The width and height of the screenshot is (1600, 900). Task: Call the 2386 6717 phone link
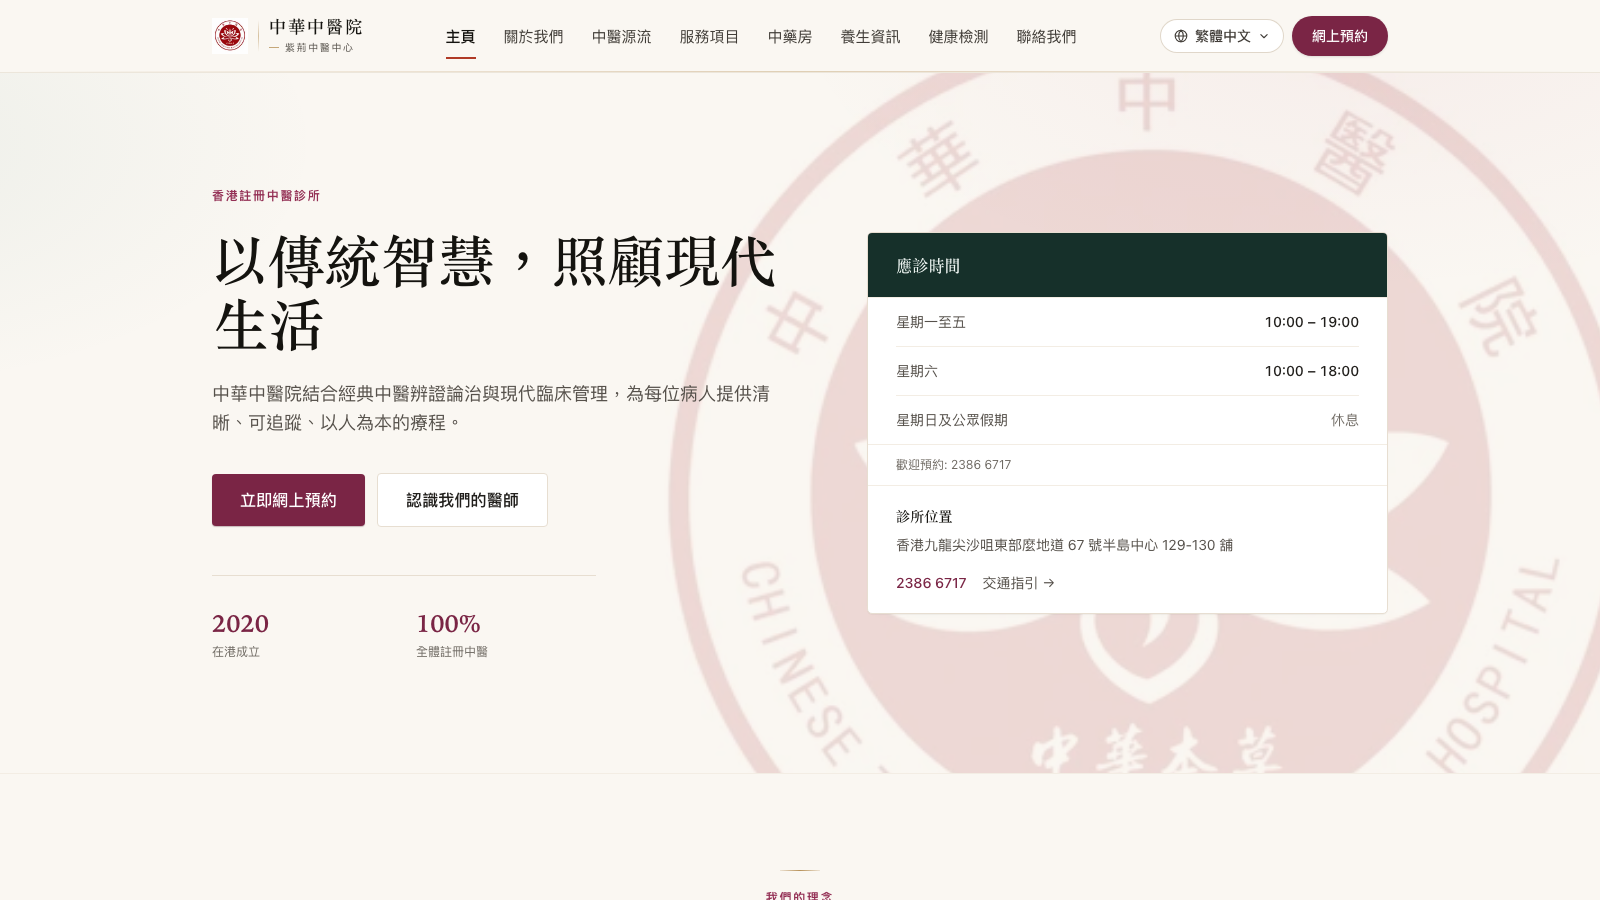pyautogui.click(x=931, y=583)
